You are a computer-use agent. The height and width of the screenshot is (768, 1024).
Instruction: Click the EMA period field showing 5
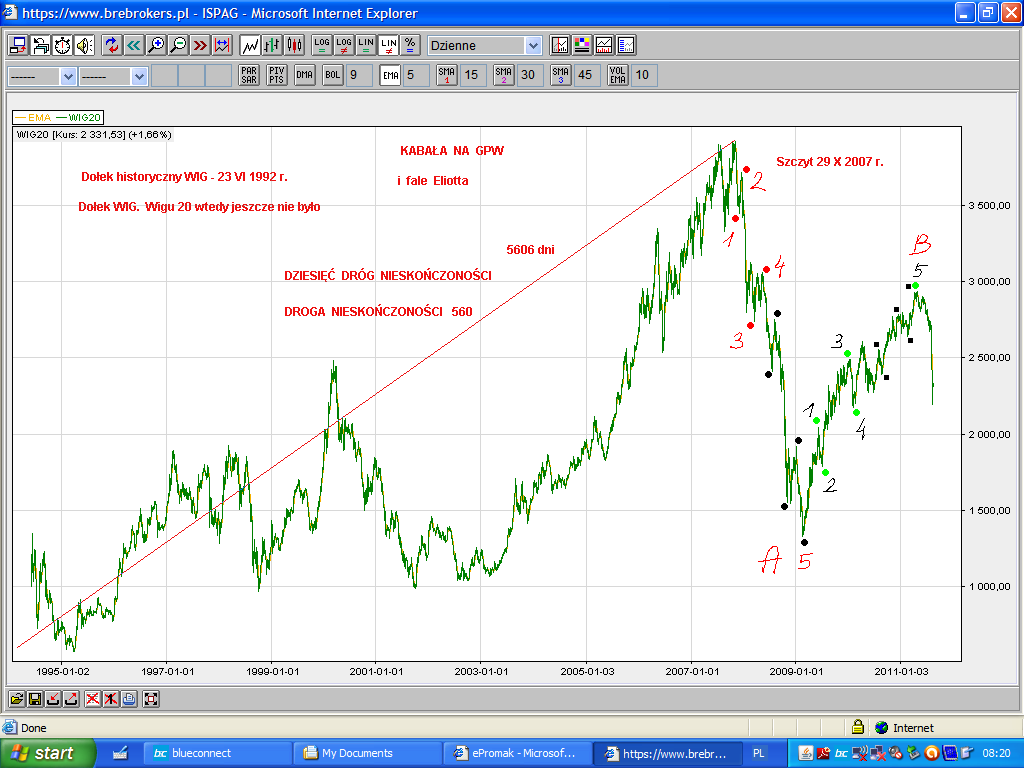tap(416, 75)
